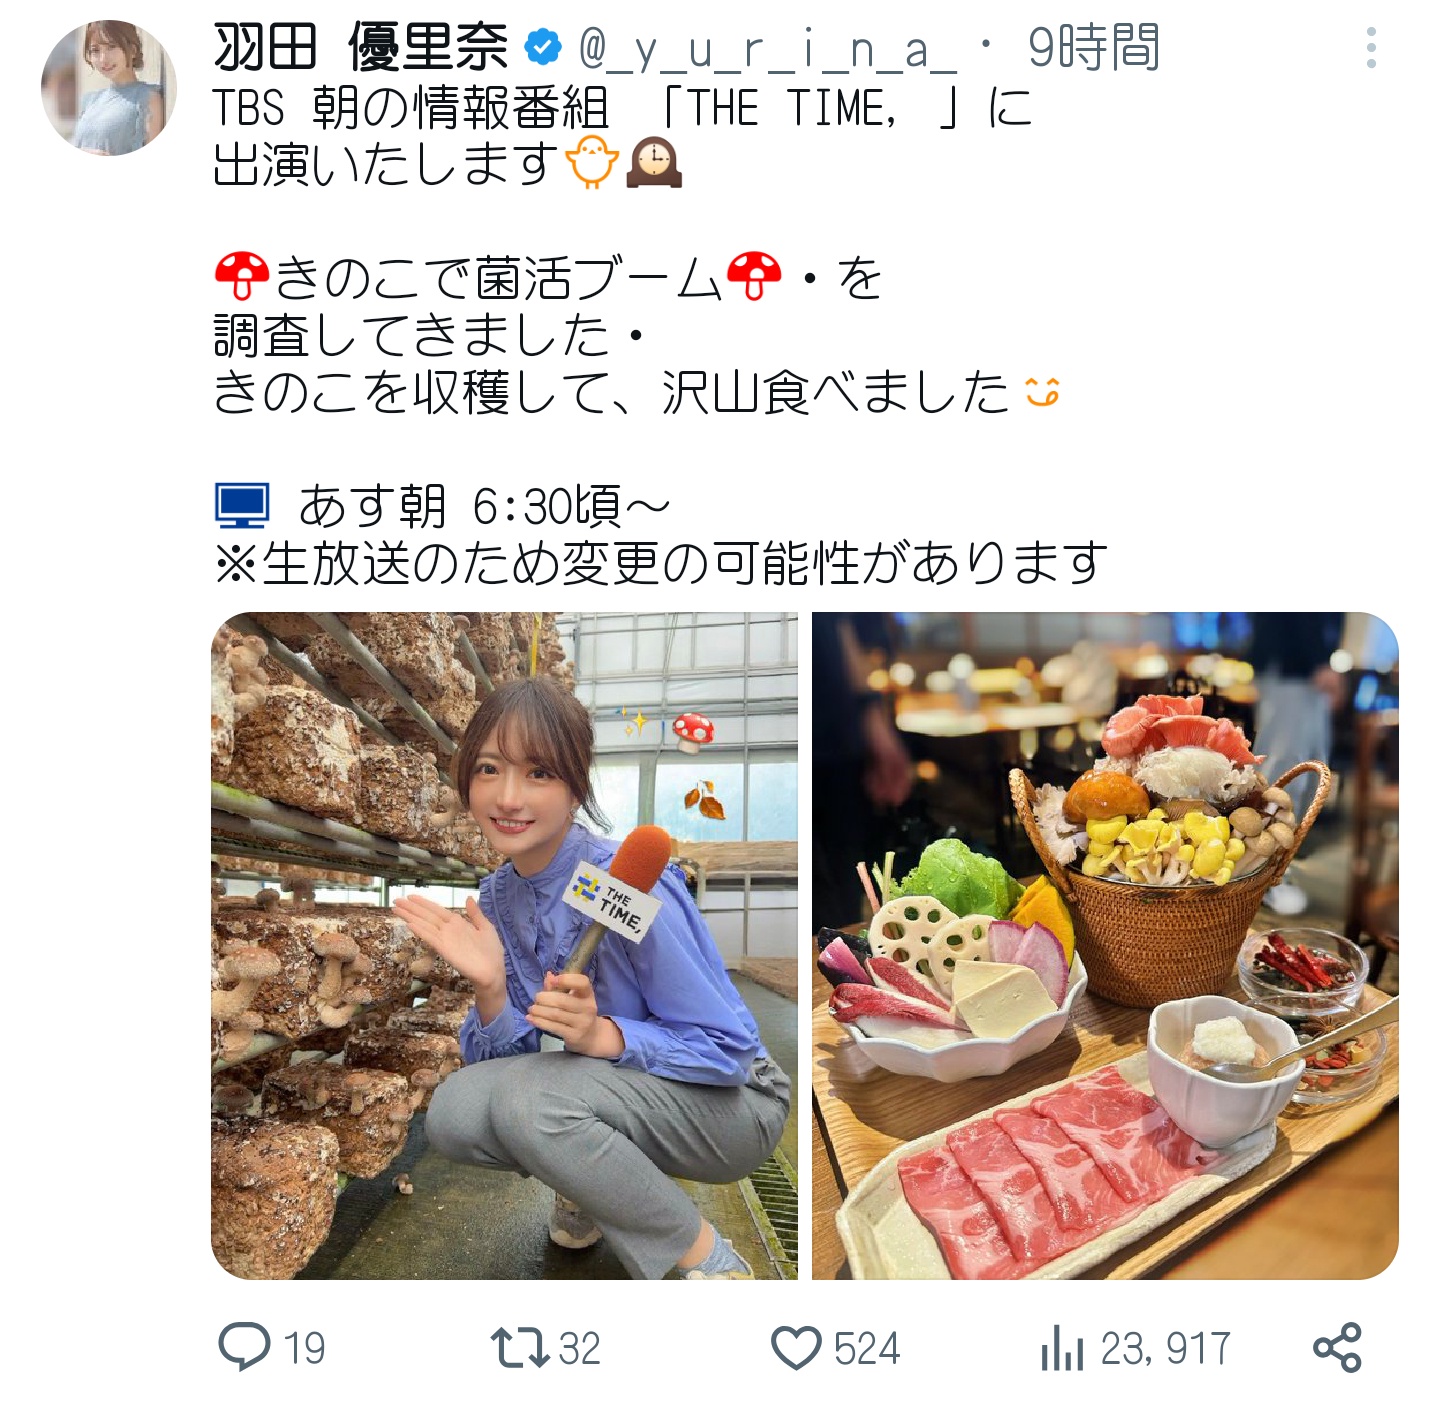This screenshot has width=1440, height=1408.
Task: Click the reply count 19
Action: pos(304,1348)
